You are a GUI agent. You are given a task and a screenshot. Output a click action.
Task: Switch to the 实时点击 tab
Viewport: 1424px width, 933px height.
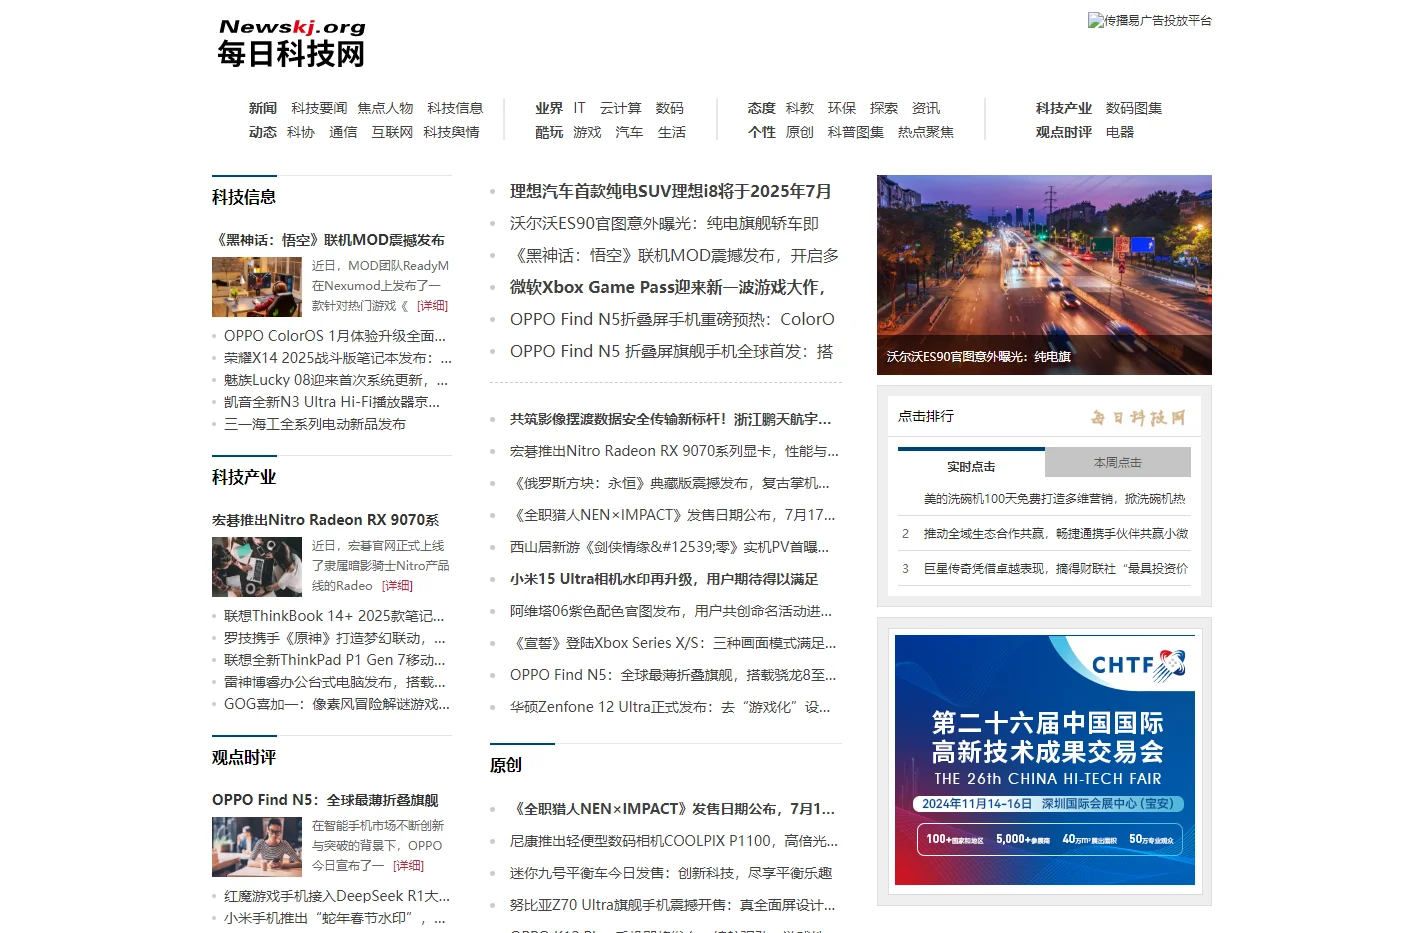pyautogui.click(x=971, y=466)
